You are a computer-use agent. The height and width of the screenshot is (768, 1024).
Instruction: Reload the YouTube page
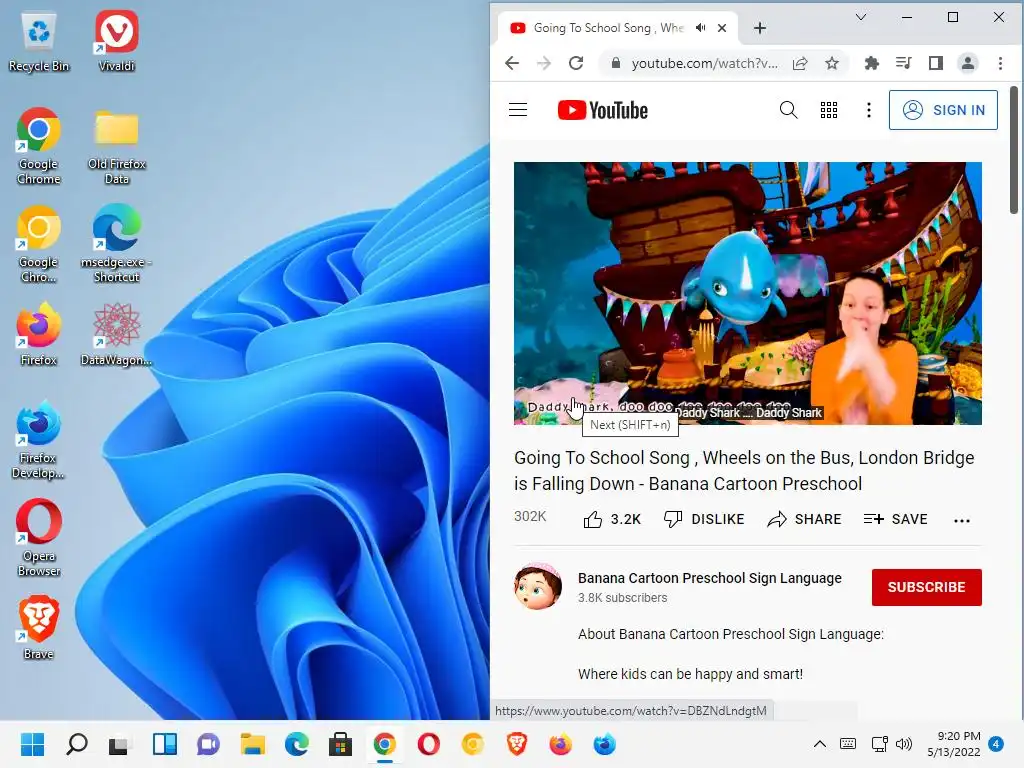coord(576,63)
